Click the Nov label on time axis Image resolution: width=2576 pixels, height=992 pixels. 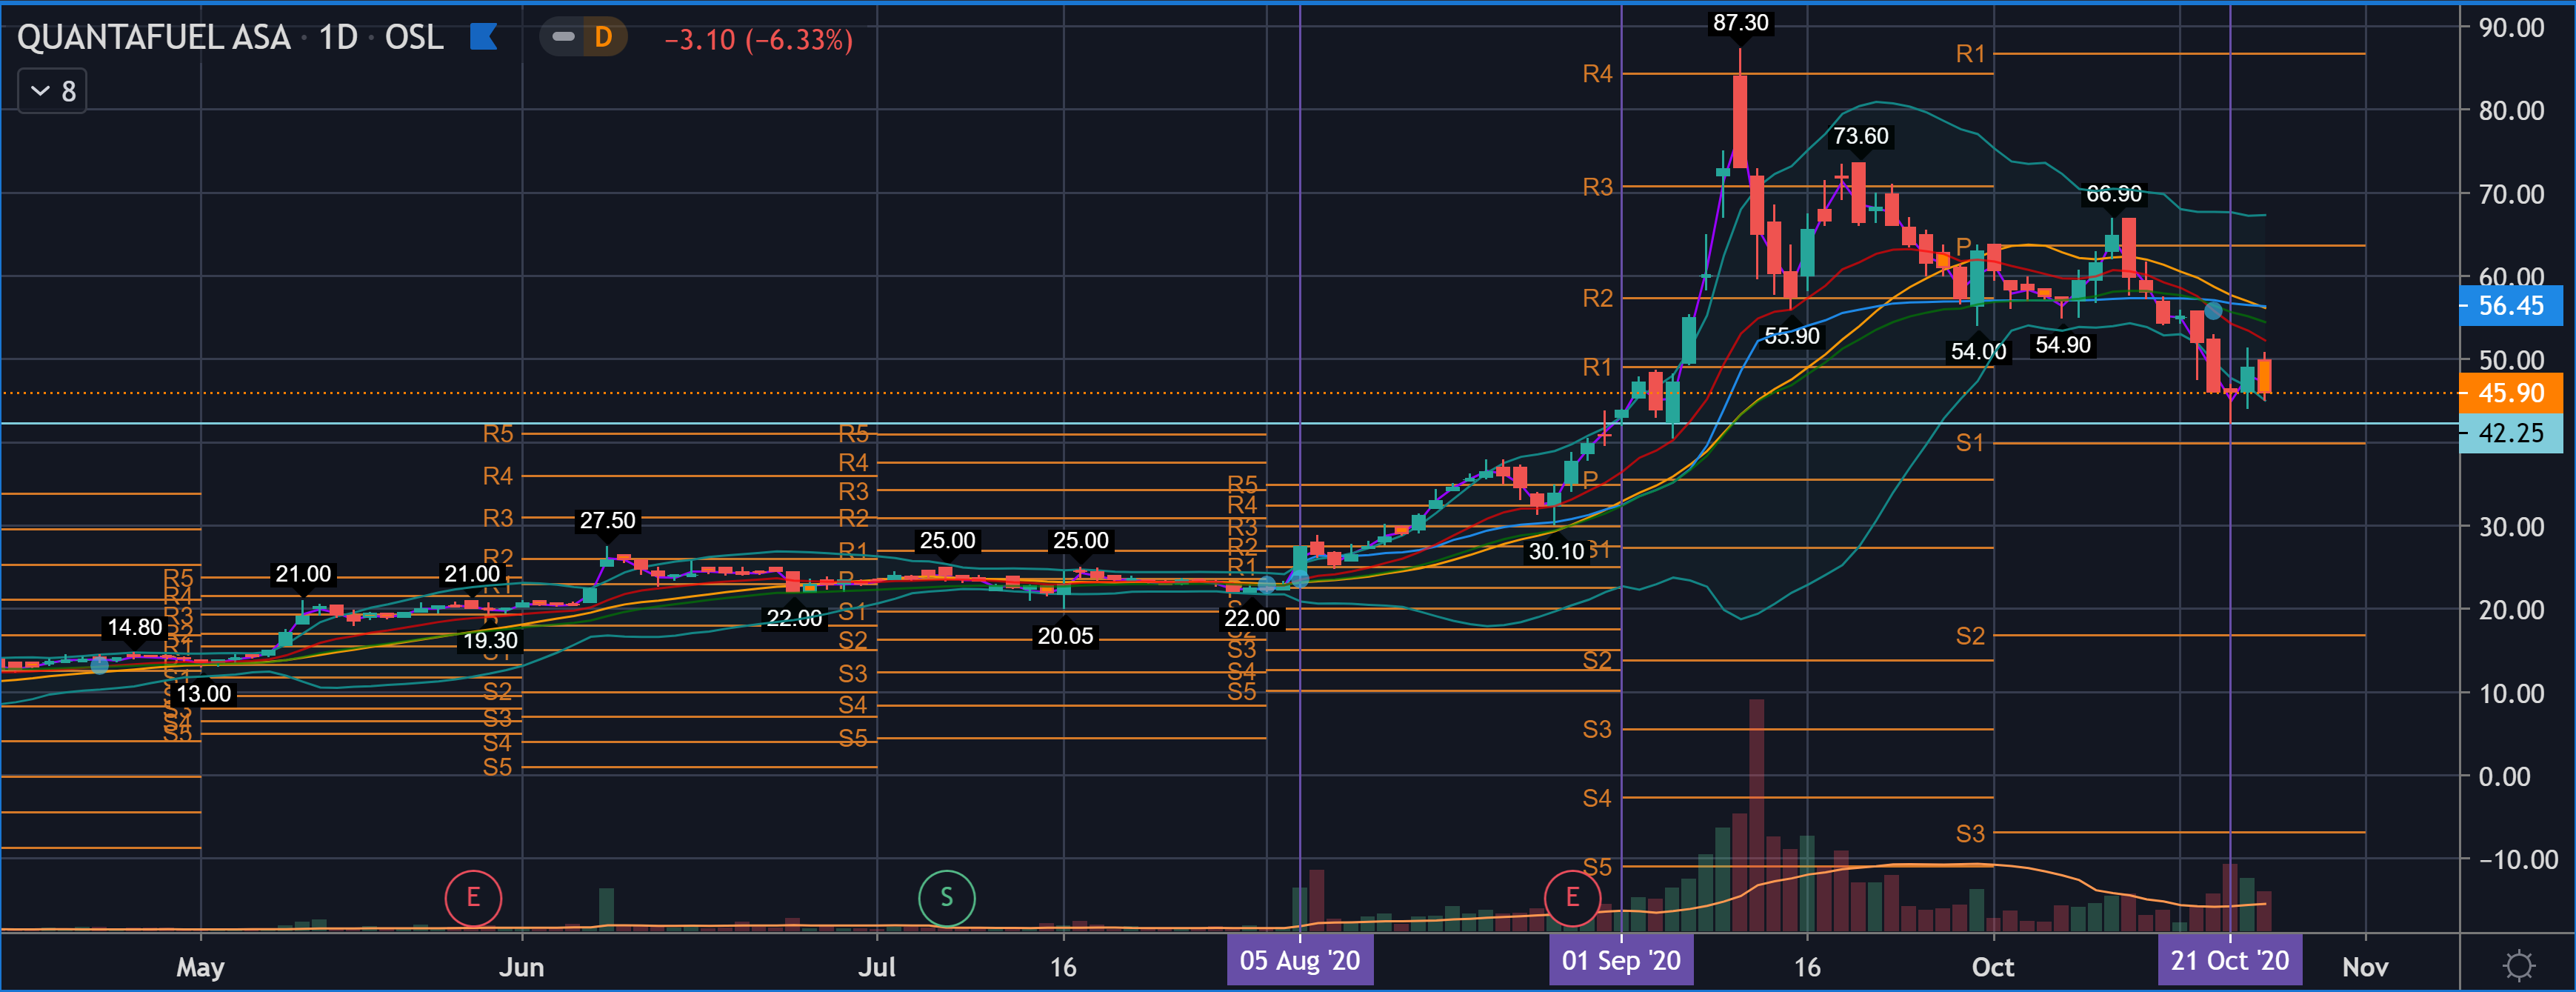click(2365, 967)
